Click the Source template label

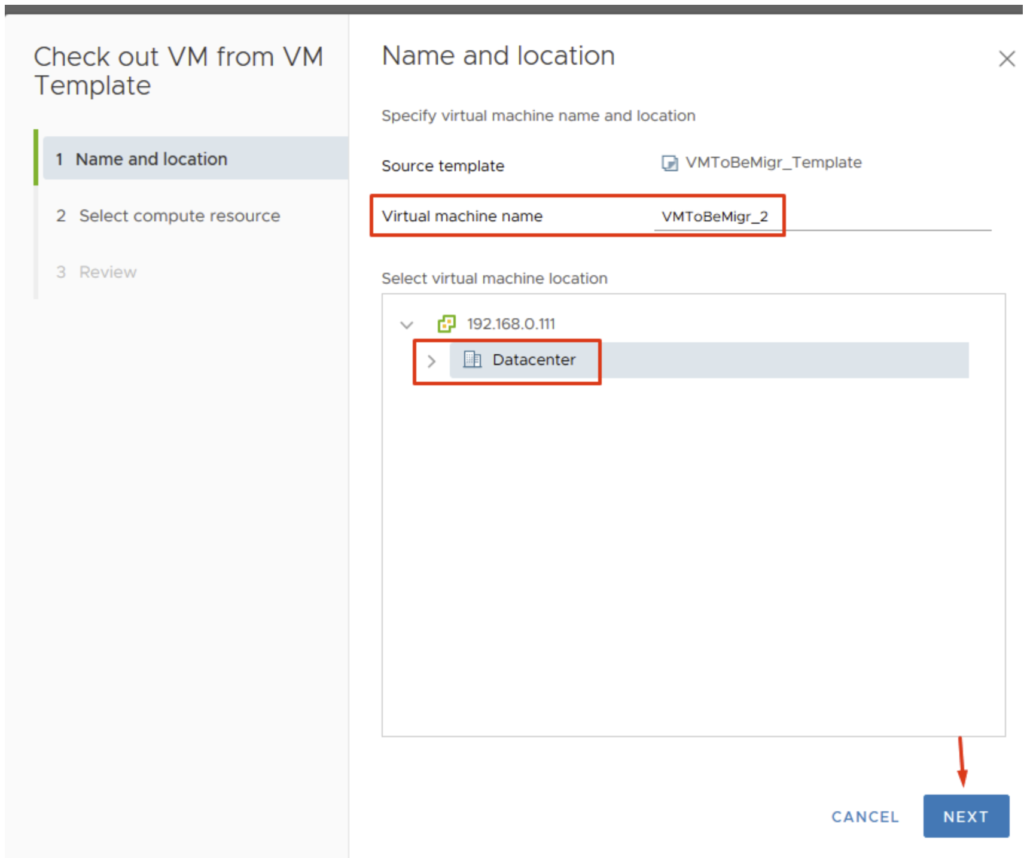tap(443, 166)
